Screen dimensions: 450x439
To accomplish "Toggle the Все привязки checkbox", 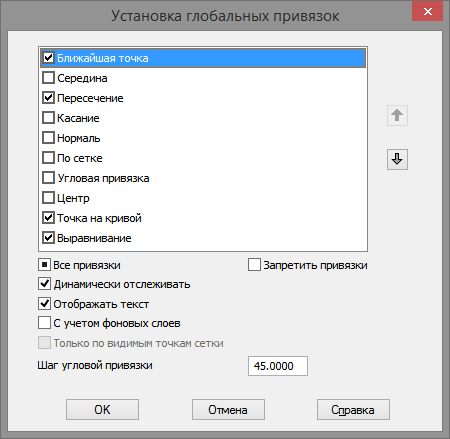I will point(44,265).
